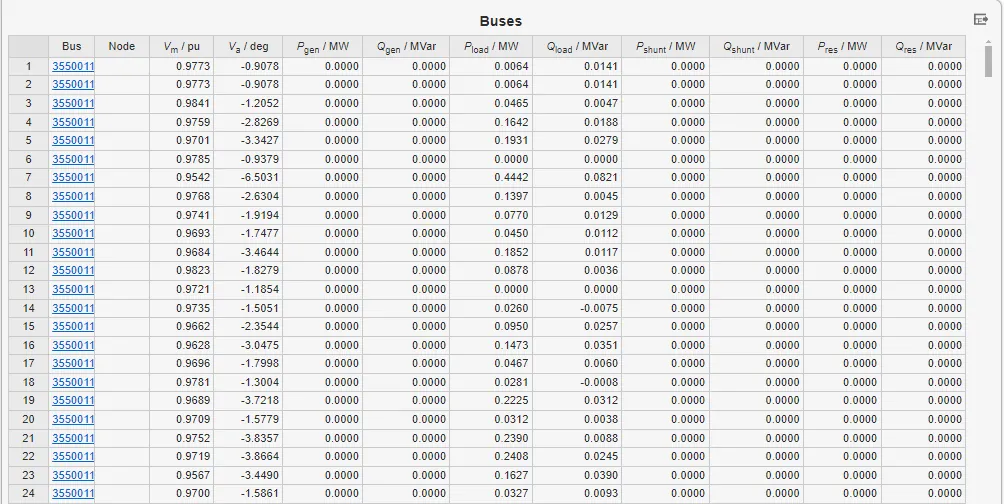
Task: Click the Vm value 0.9542 cell
Action: (x=181, y=177)
